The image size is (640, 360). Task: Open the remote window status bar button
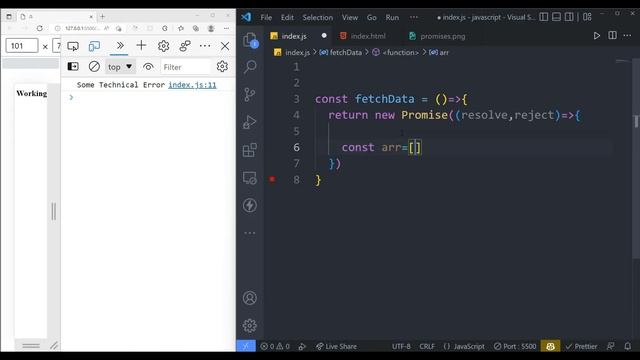click(246, 346)
